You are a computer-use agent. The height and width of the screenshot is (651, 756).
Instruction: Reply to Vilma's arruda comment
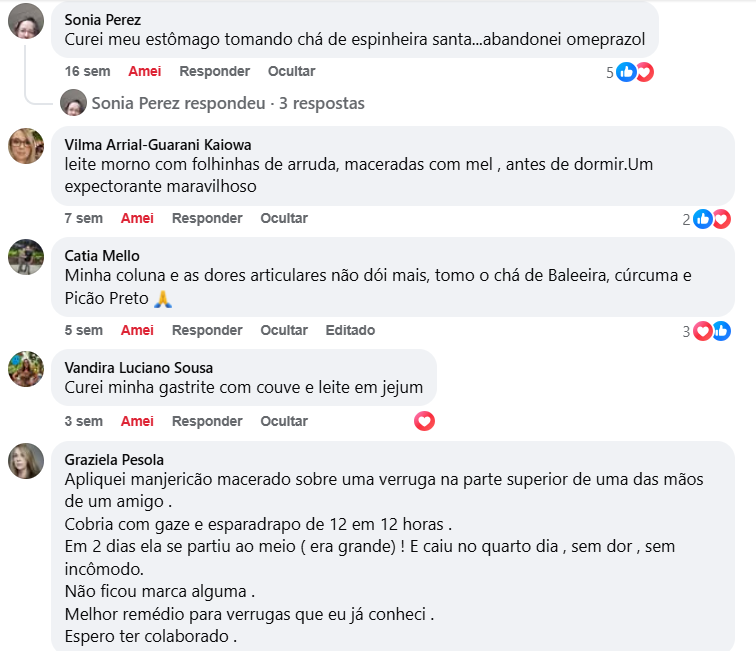(207, 218)
